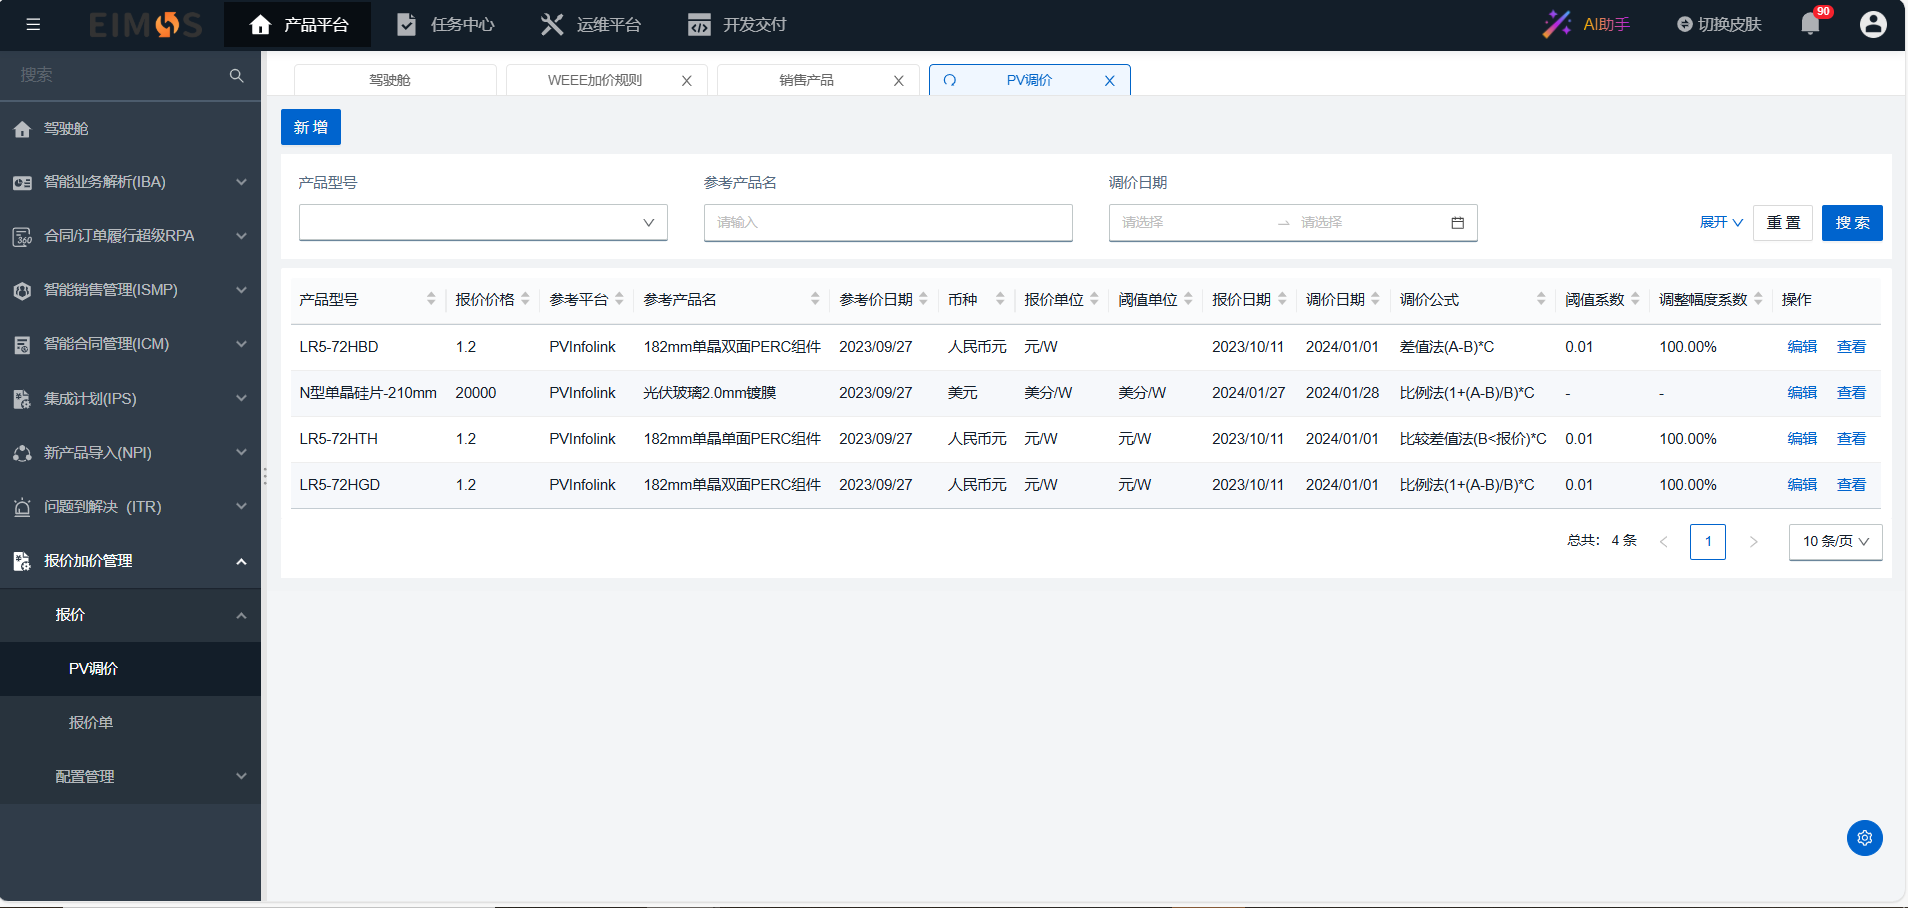Edit the N型单晶硅片-210mm row
Image resolution: width=1908 pixels, height=908 pixels.
(x=1802, y=393)
